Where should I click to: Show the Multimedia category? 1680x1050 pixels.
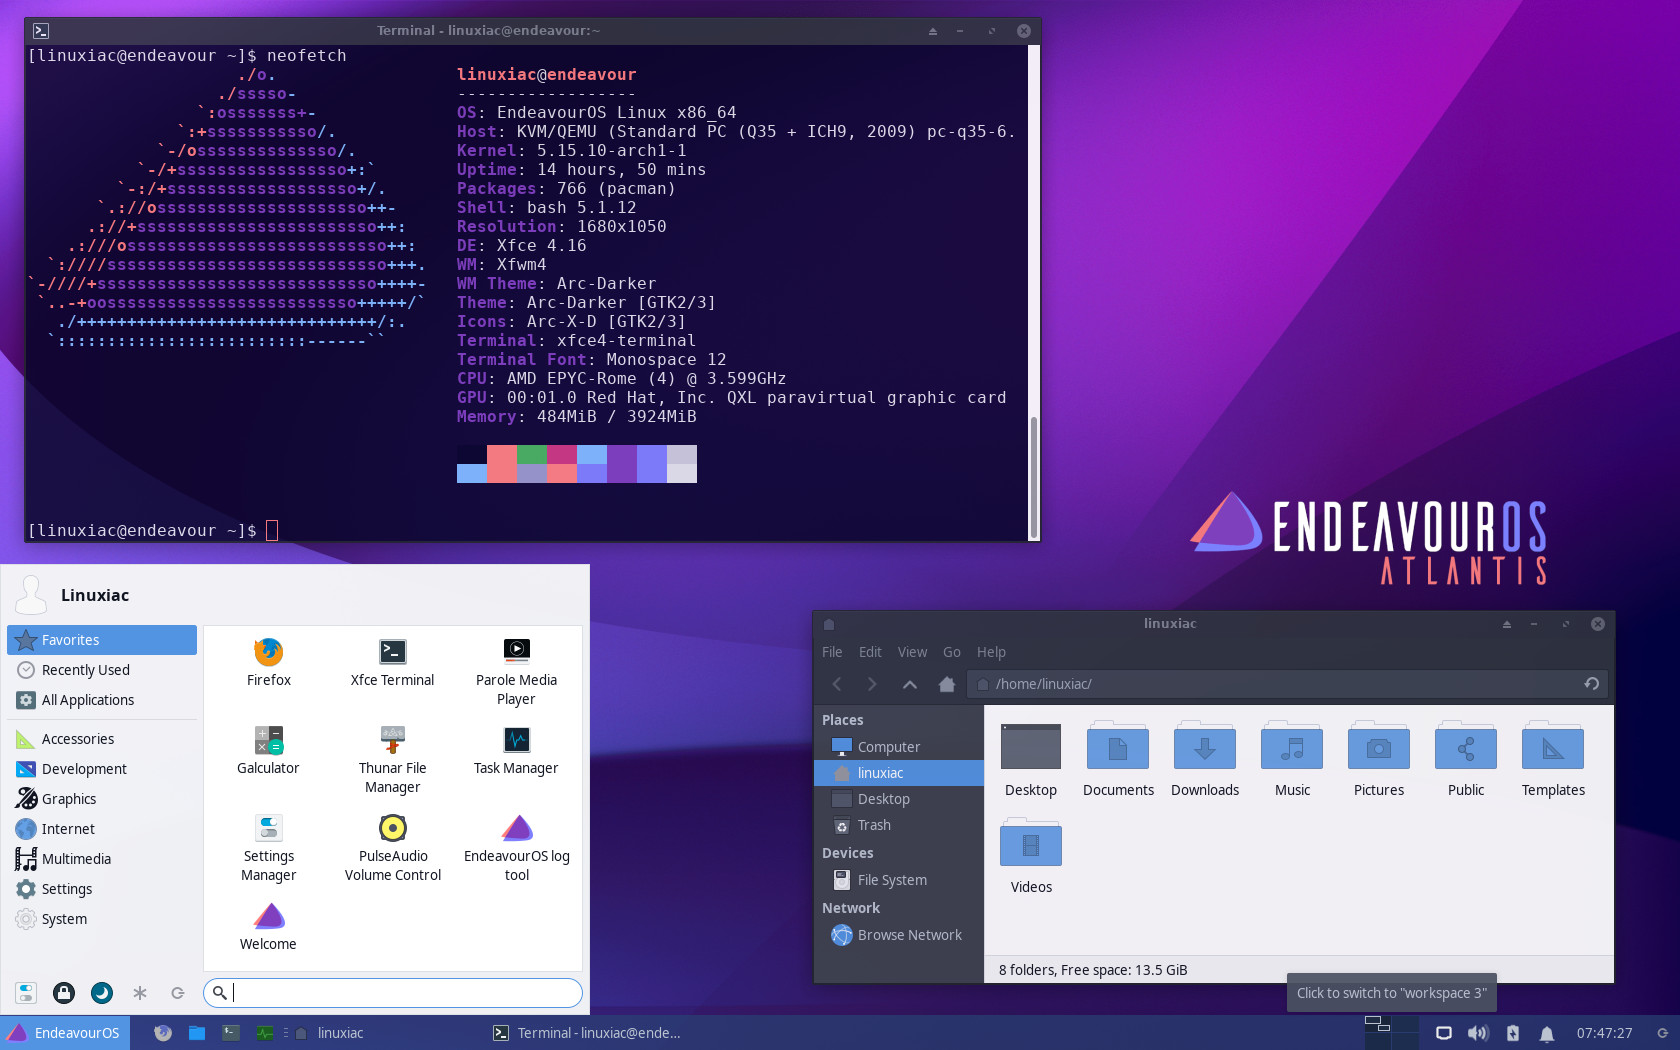pyautogui.click(x=102, y=859)
